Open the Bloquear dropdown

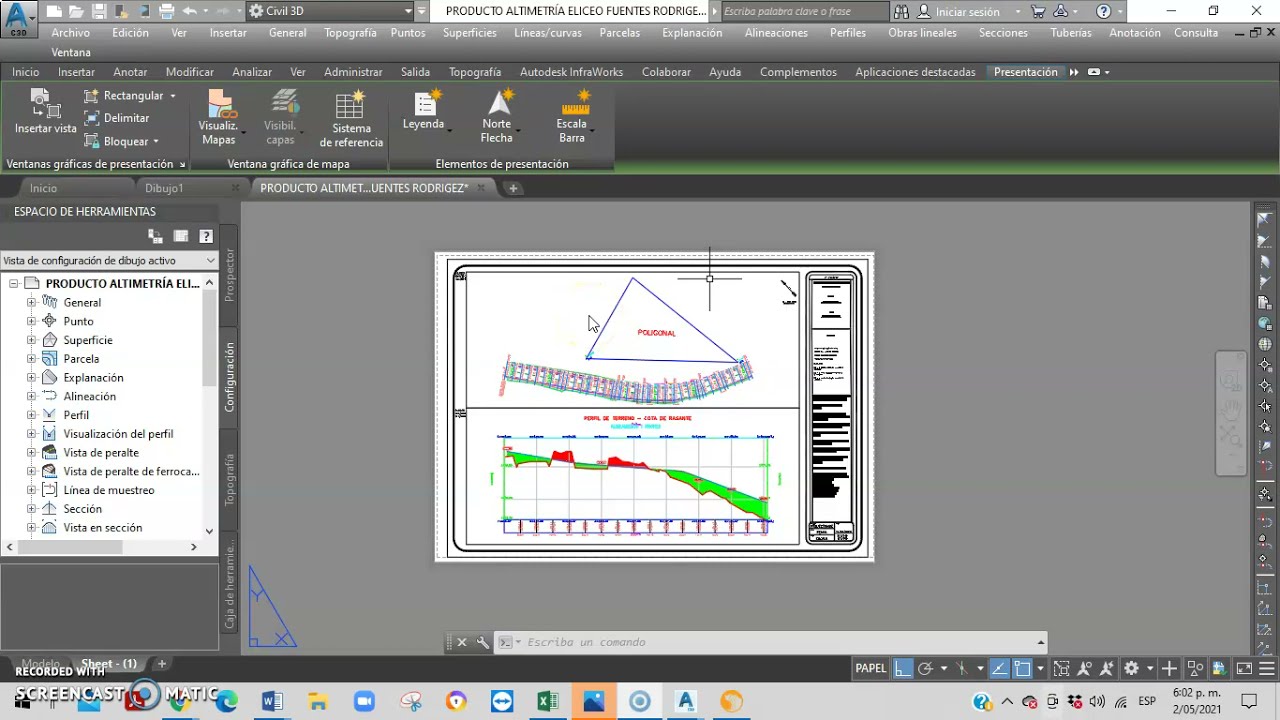click(x=156, y=141)
